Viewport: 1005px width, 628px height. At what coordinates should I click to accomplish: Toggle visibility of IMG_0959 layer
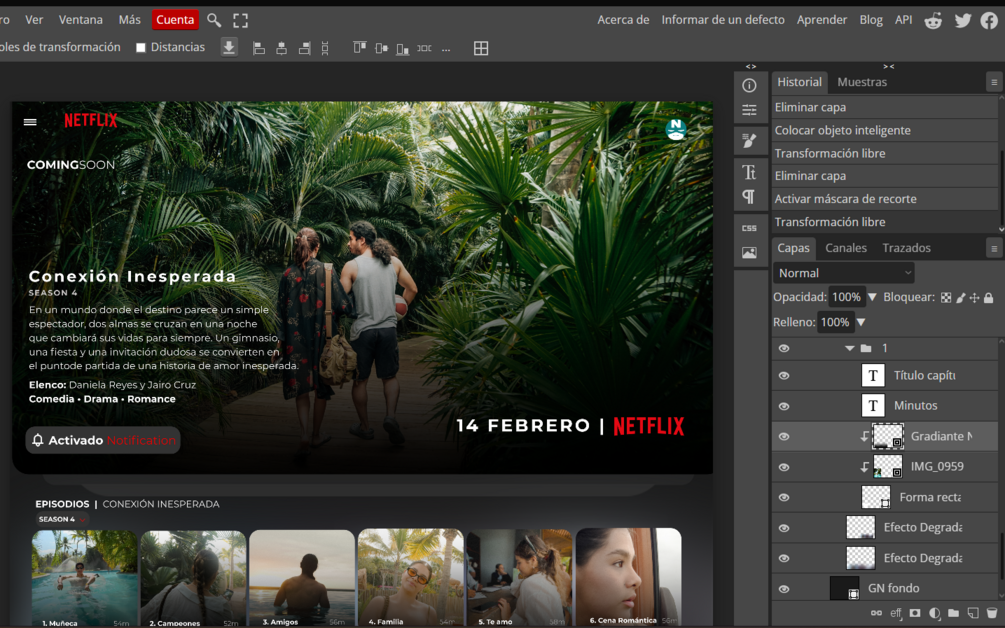[x=784, y=467]
